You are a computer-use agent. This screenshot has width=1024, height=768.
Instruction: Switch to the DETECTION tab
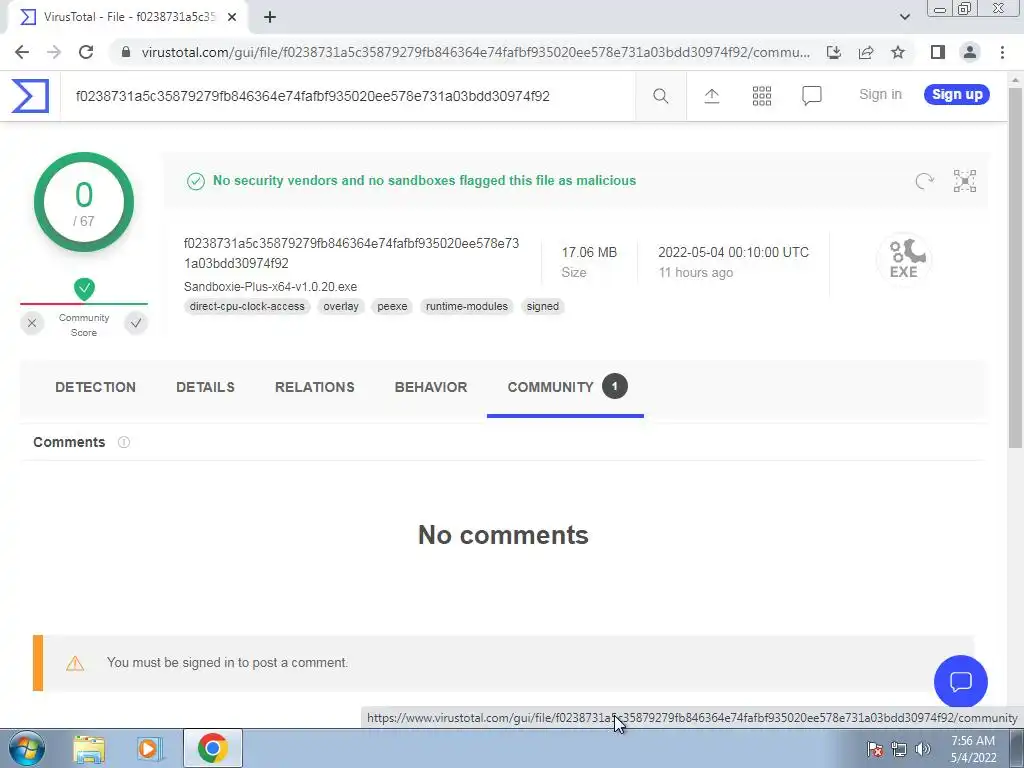[95, 387]
